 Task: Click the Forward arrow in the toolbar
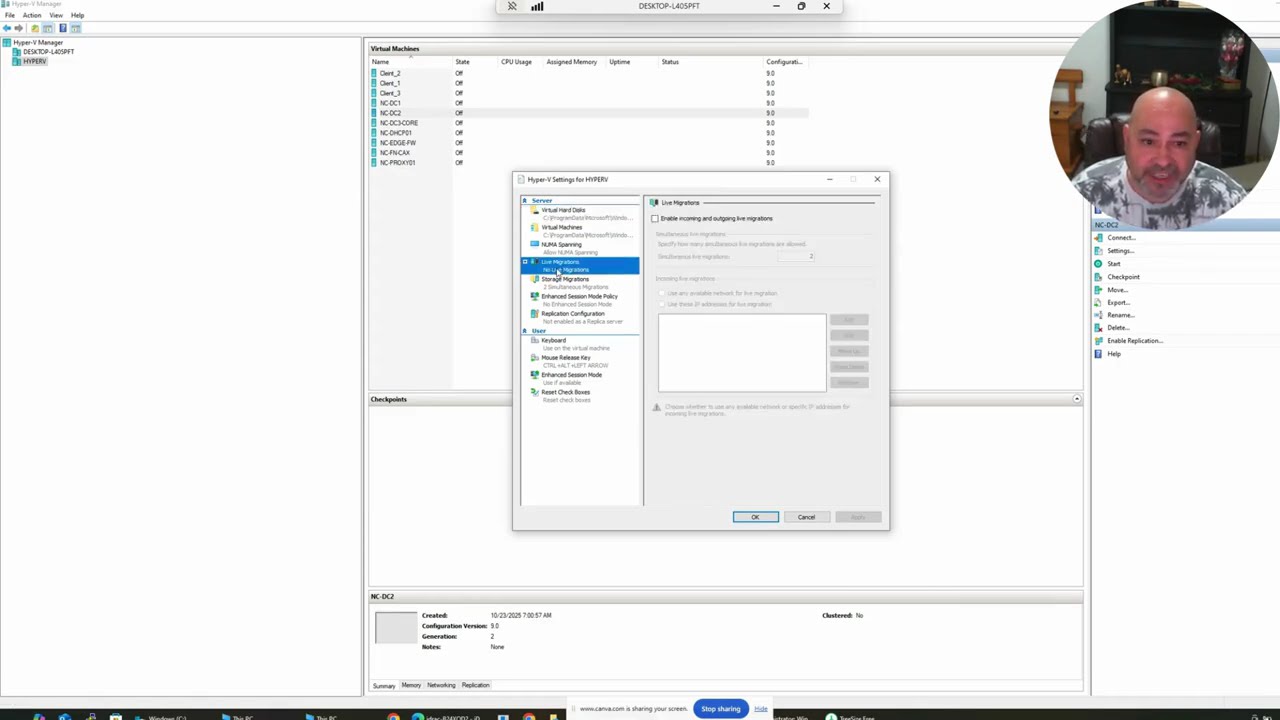[x=19, y=28]
